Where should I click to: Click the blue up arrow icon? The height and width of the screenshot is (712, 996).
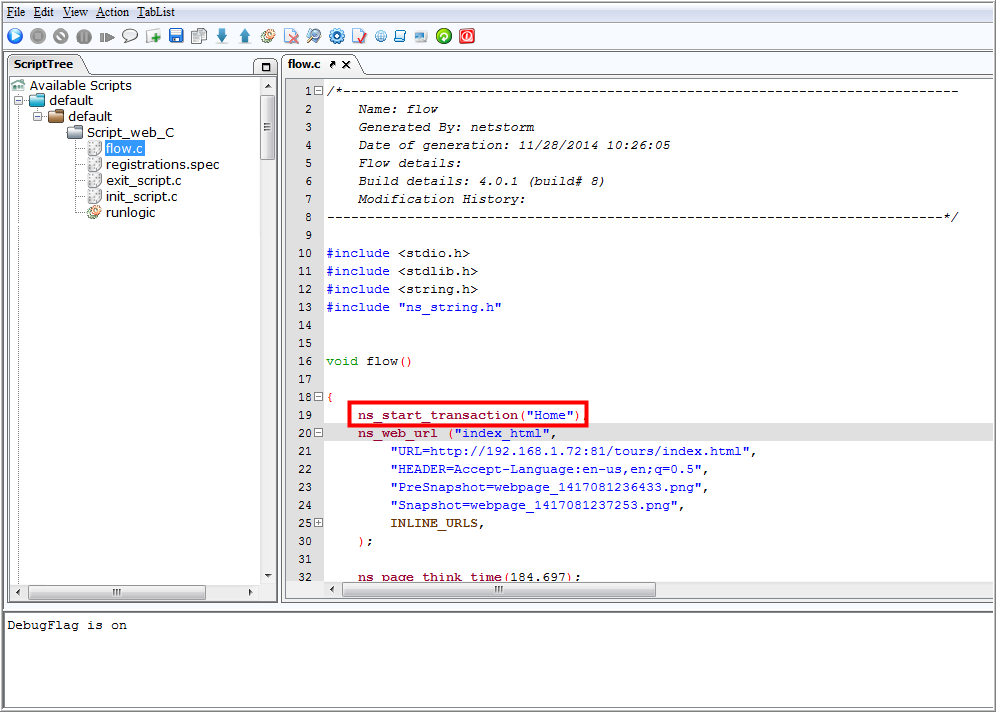(x=245, y=36)
